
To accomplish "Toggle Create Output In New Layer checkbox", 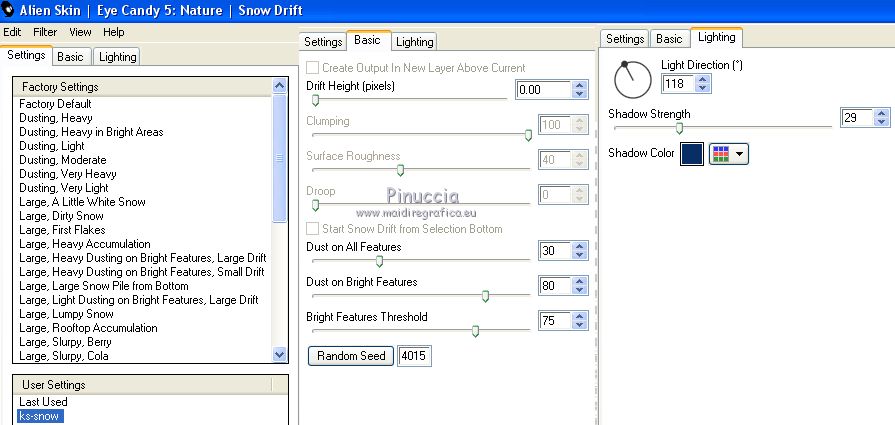I will coord(313,68).
